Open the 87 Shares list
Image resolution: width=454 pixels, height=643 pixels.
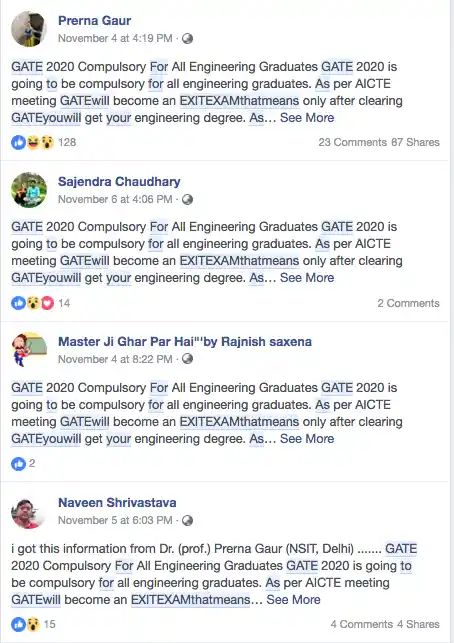click(x=415, y=142)
